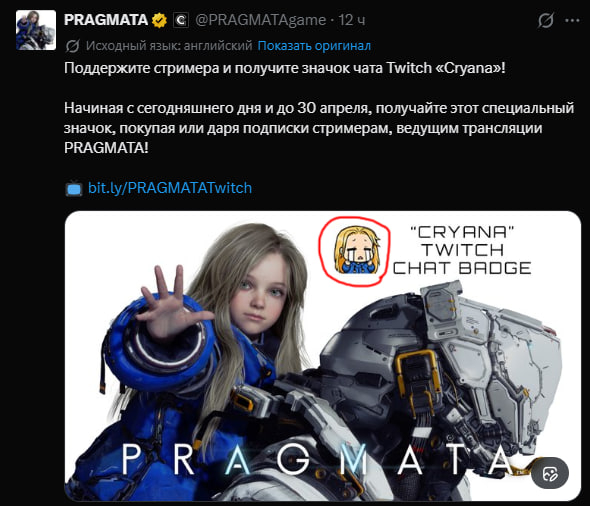Open Grok explain icon in post header
This screenshot has height=506, width=590.
click(546, 20)
